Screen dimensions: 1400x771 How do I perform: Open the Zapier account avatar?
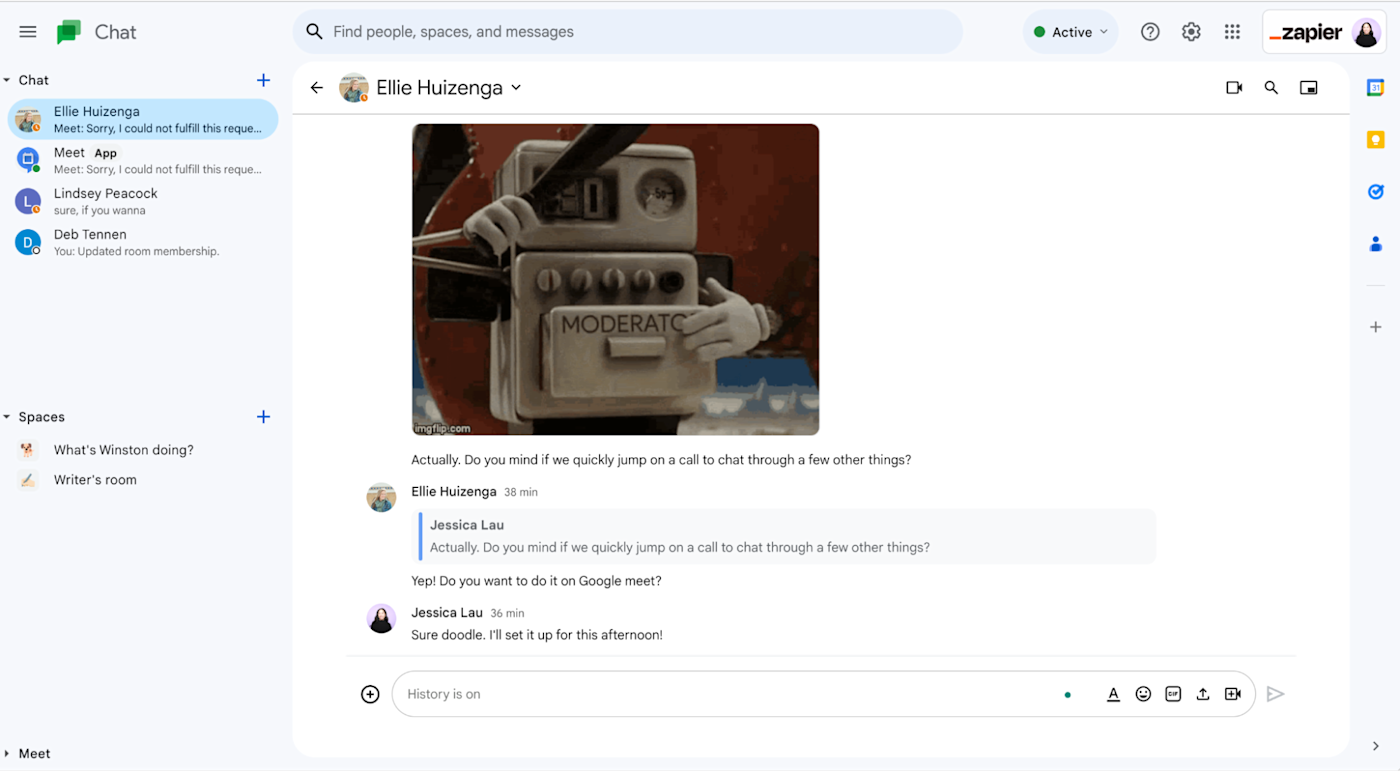pyautogui.click(x=1366, y=32)
